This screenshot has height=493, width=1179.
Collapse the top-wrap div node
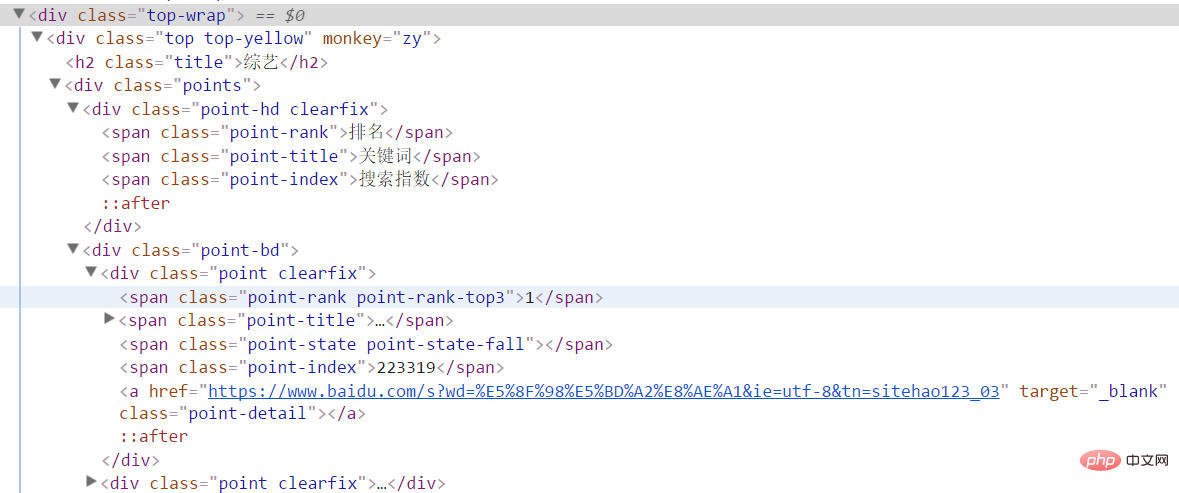(19, 14)
